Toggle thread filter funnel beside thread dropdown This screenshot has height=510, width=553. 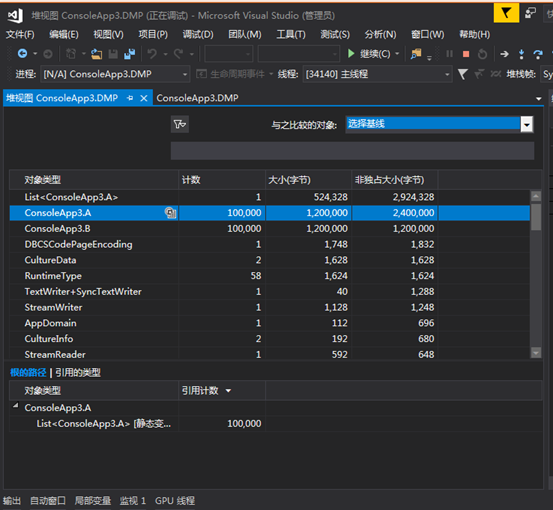pos(462,74)
